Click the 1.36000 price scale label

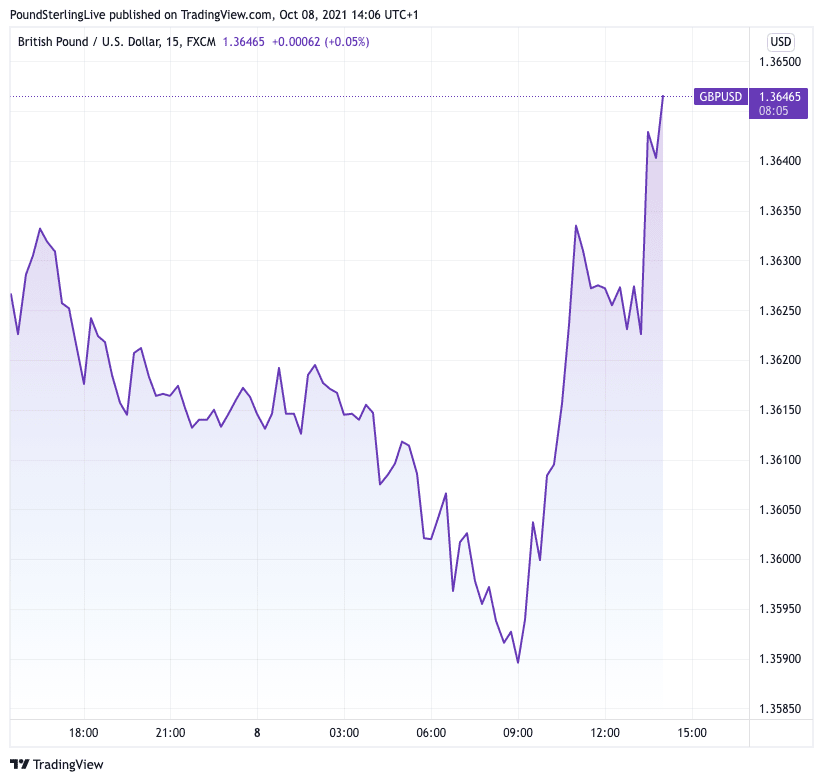pos(780,559)
